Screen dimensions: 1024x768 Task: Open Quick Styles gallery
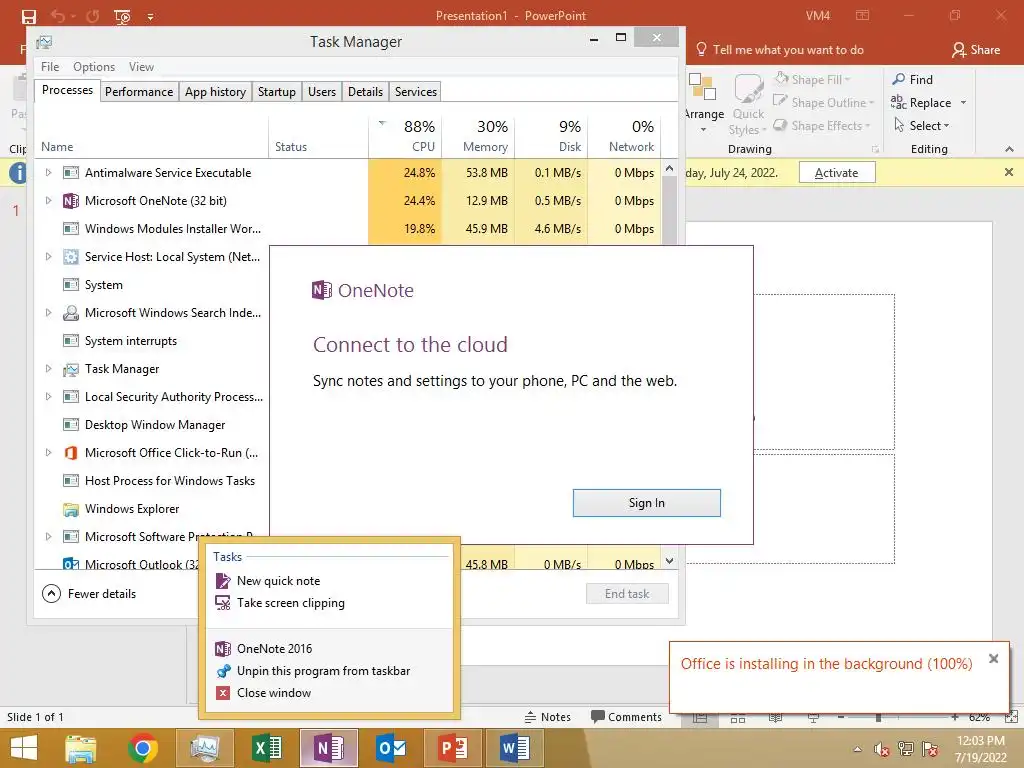click(x=748, y=104)
